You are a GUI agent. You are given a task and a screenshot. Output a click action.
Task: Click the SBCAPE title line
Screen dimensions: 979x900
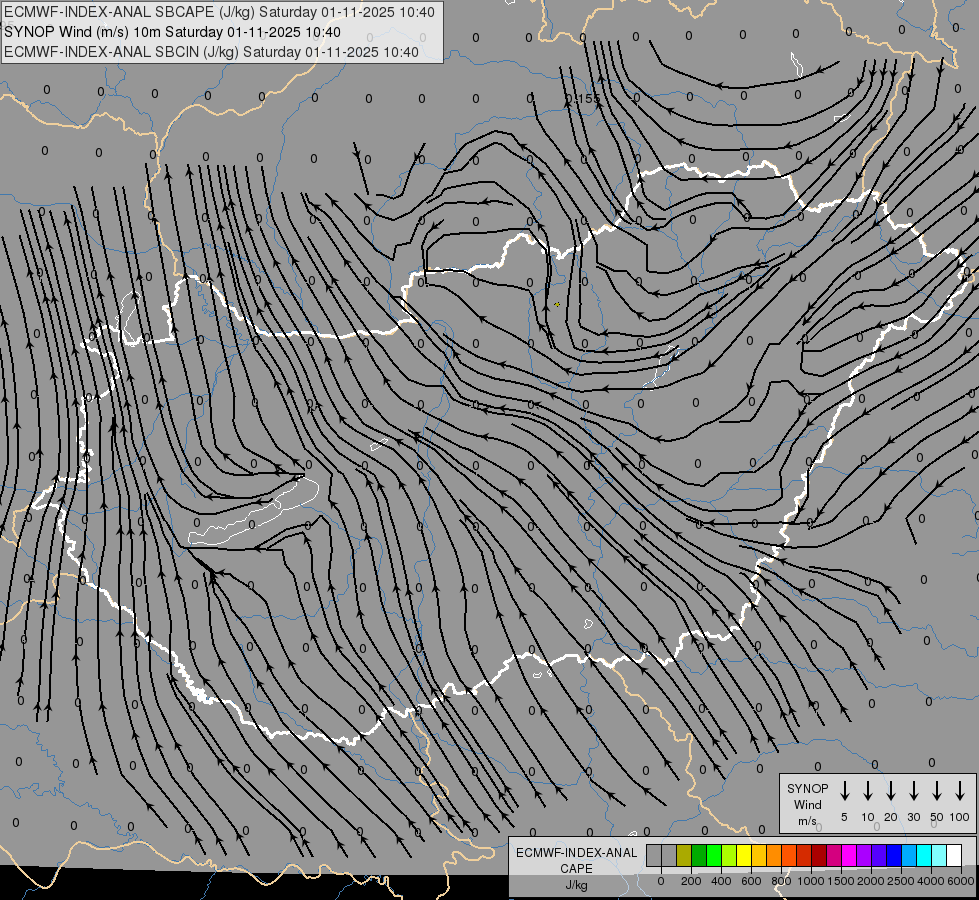pyautogui.click(x=219, y=12)
